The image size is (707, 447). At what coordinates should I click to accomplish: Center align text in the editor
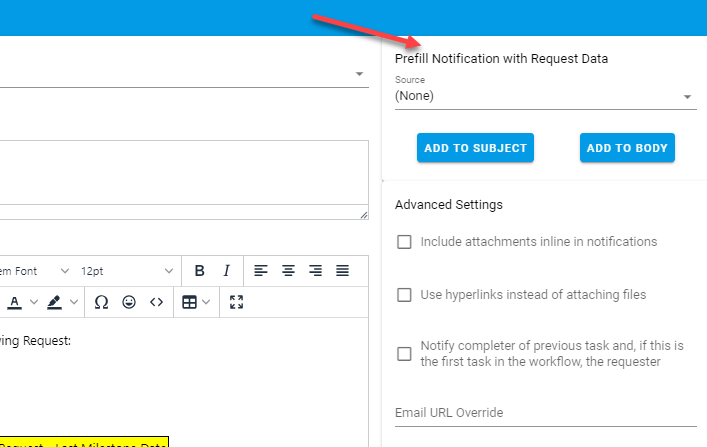click(288, 271)
